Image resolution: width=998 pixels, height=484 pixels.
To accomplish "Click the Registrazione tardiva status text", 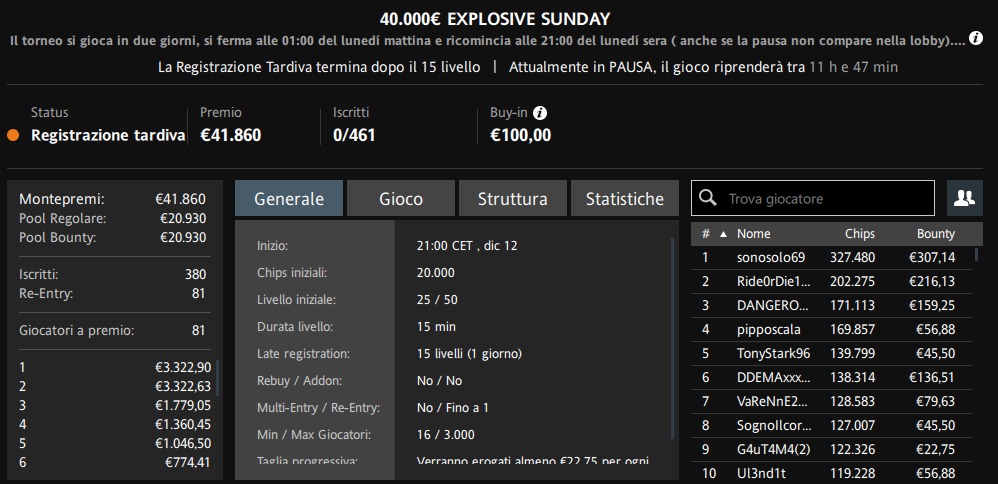I will pyautogui.click(x=108, y=136).
